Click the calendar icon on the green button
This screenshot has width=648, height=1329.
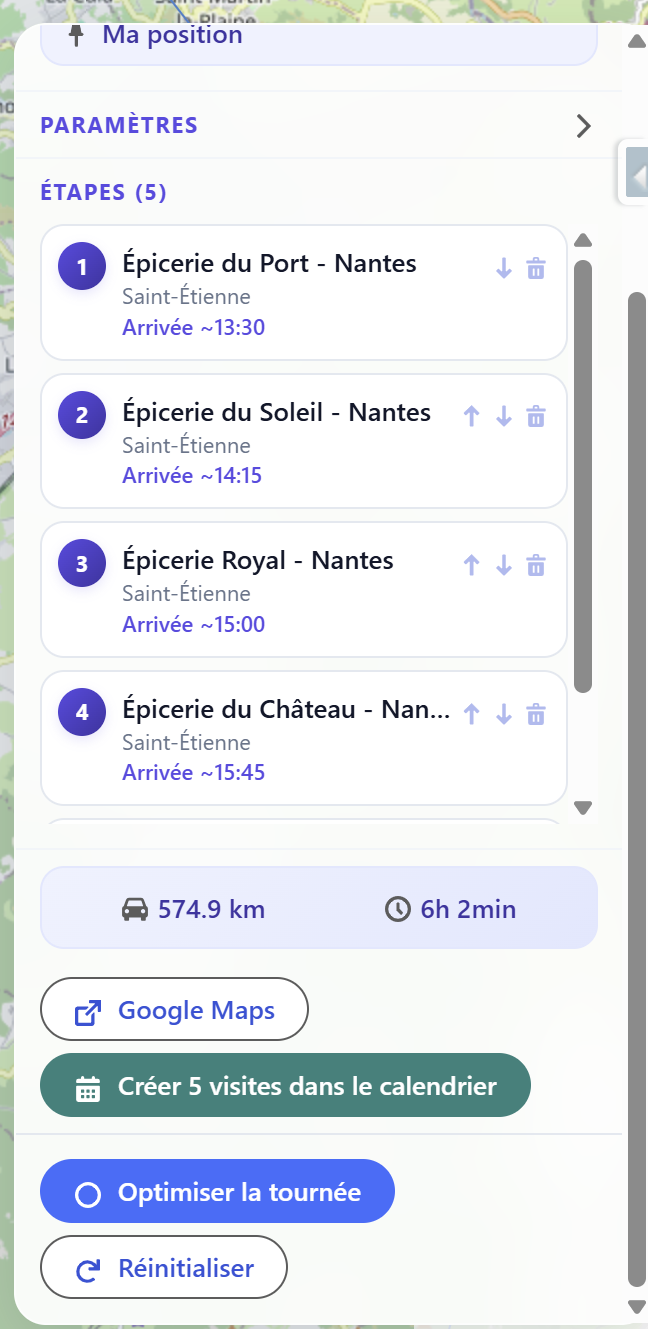pyautogui.click(x=88, y=1085)
